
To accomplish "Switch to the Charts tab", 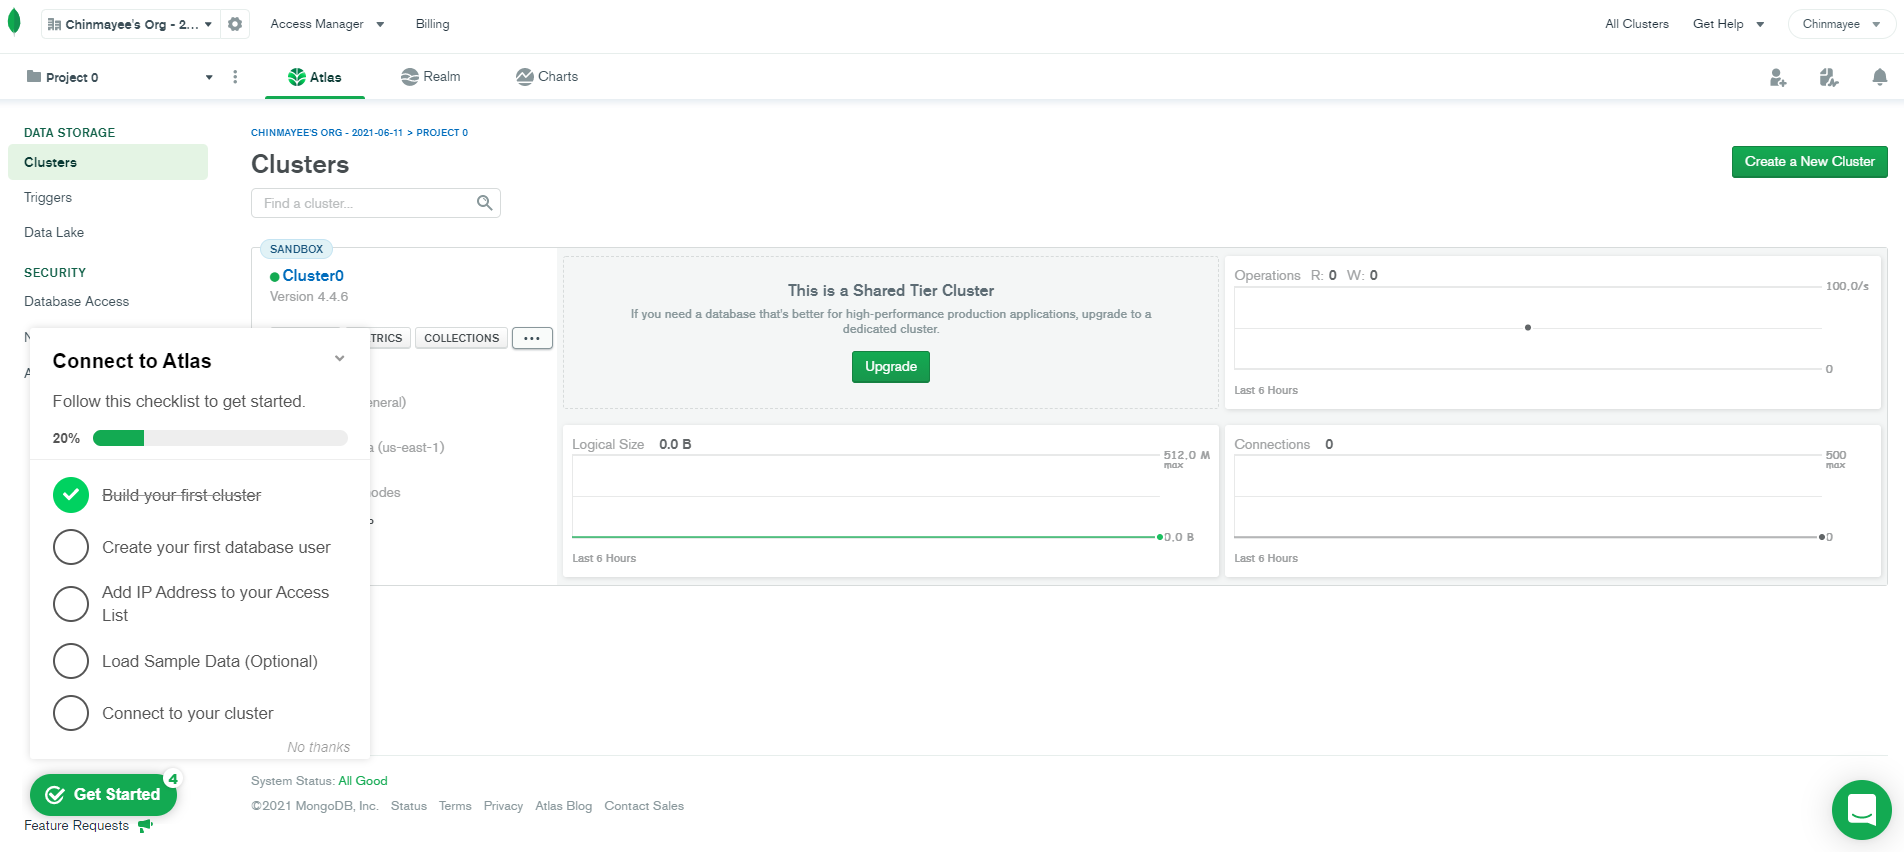I will click(x=547, y=77).
